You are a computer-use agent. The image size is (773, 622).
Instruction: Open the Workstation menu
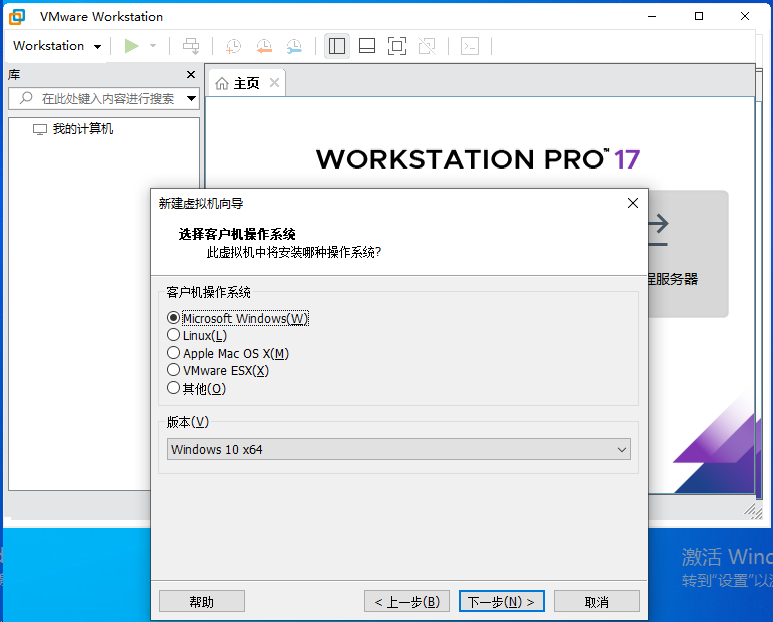pyautogui.click(x=57, y=46)
